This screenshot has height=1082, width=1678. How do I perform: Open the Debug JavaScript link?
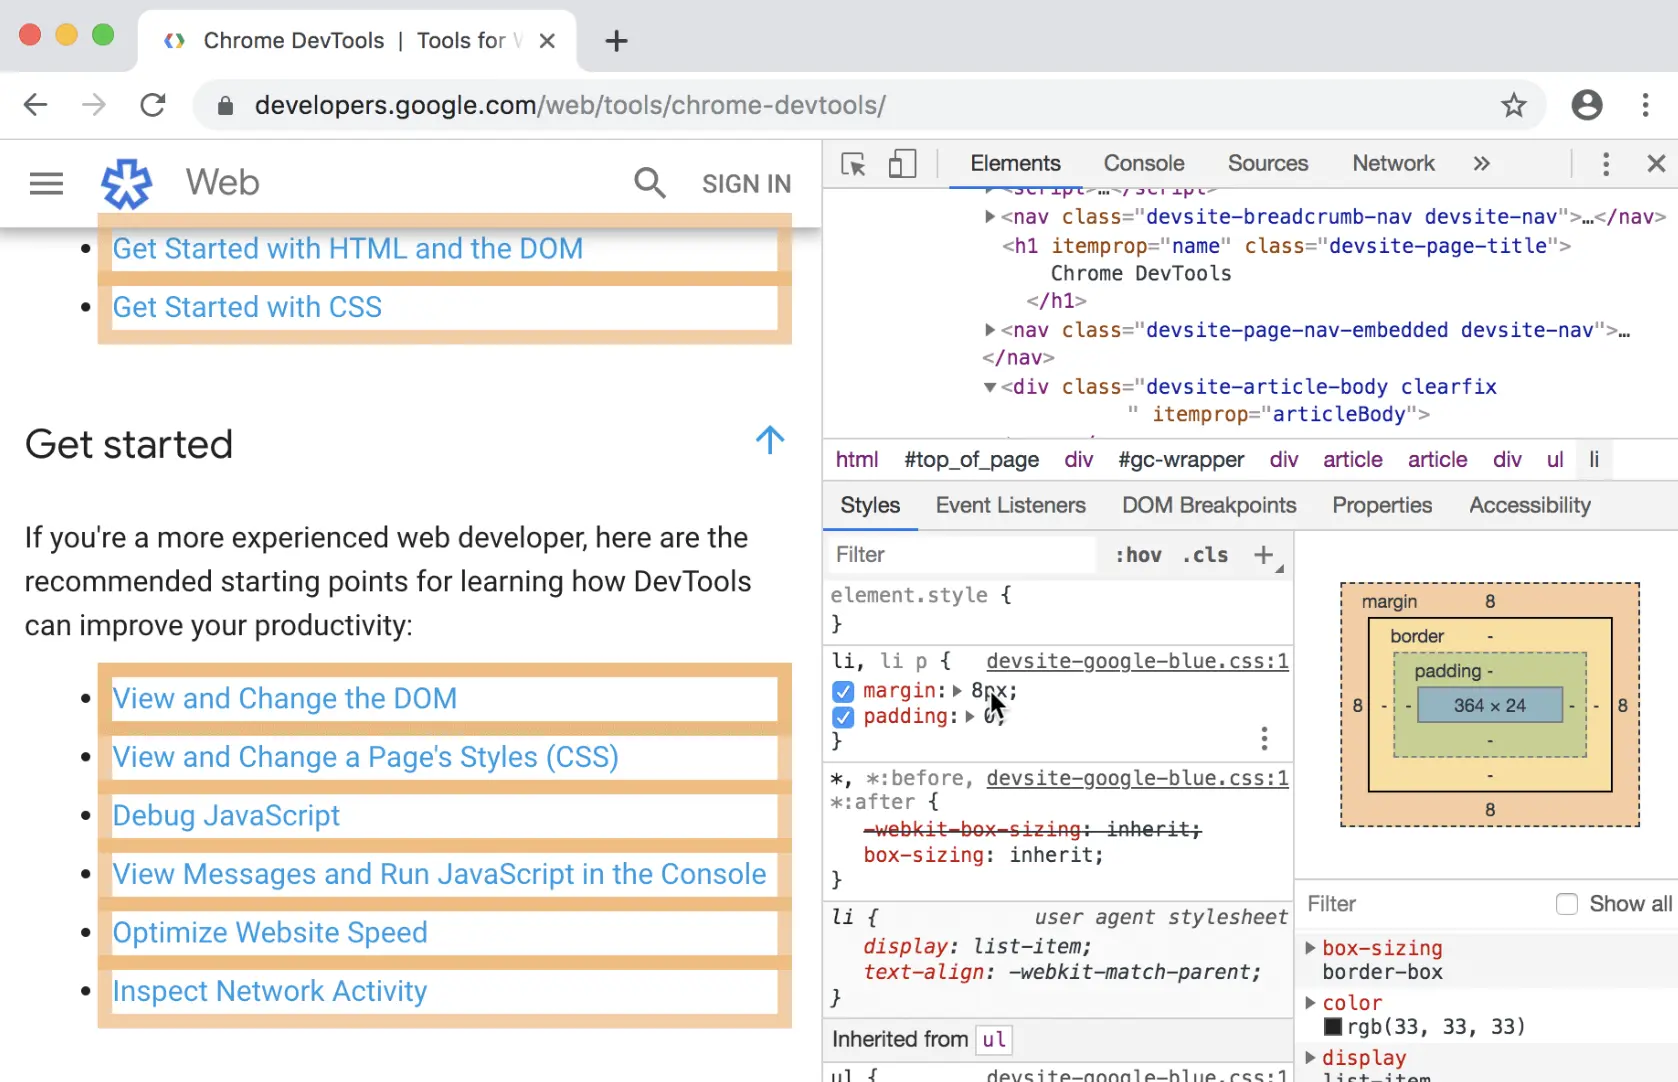click(x=226, y=816)
